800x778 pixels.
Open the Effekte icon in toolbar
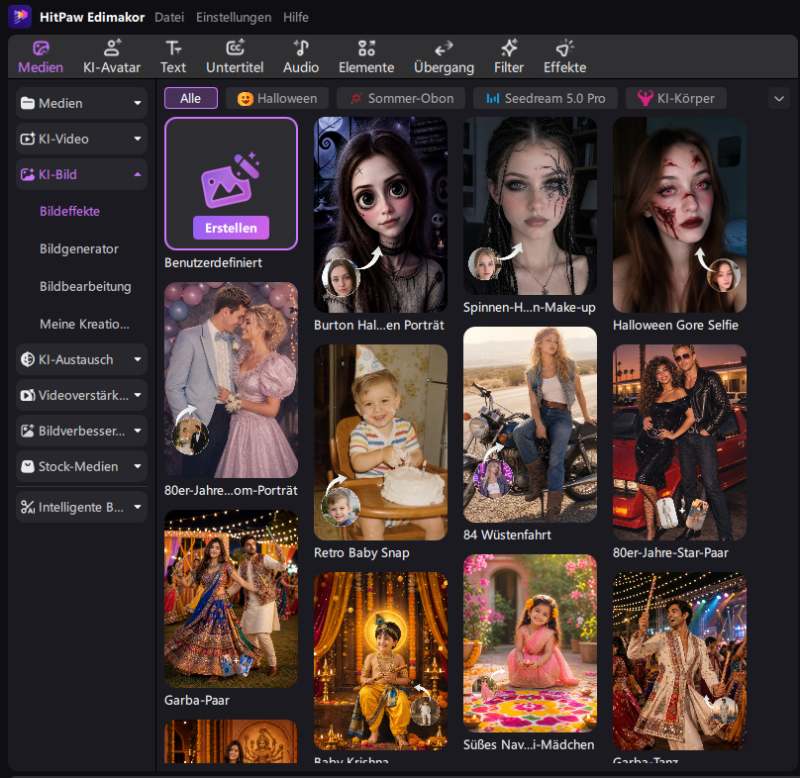tap(565, 48)
